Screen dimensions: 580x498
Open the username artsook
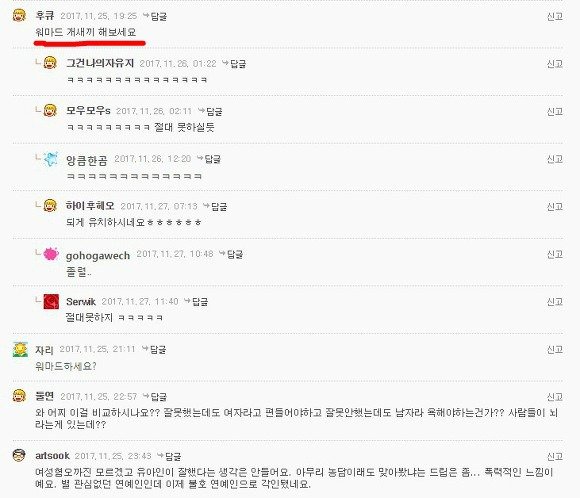[x=52, y=456]
